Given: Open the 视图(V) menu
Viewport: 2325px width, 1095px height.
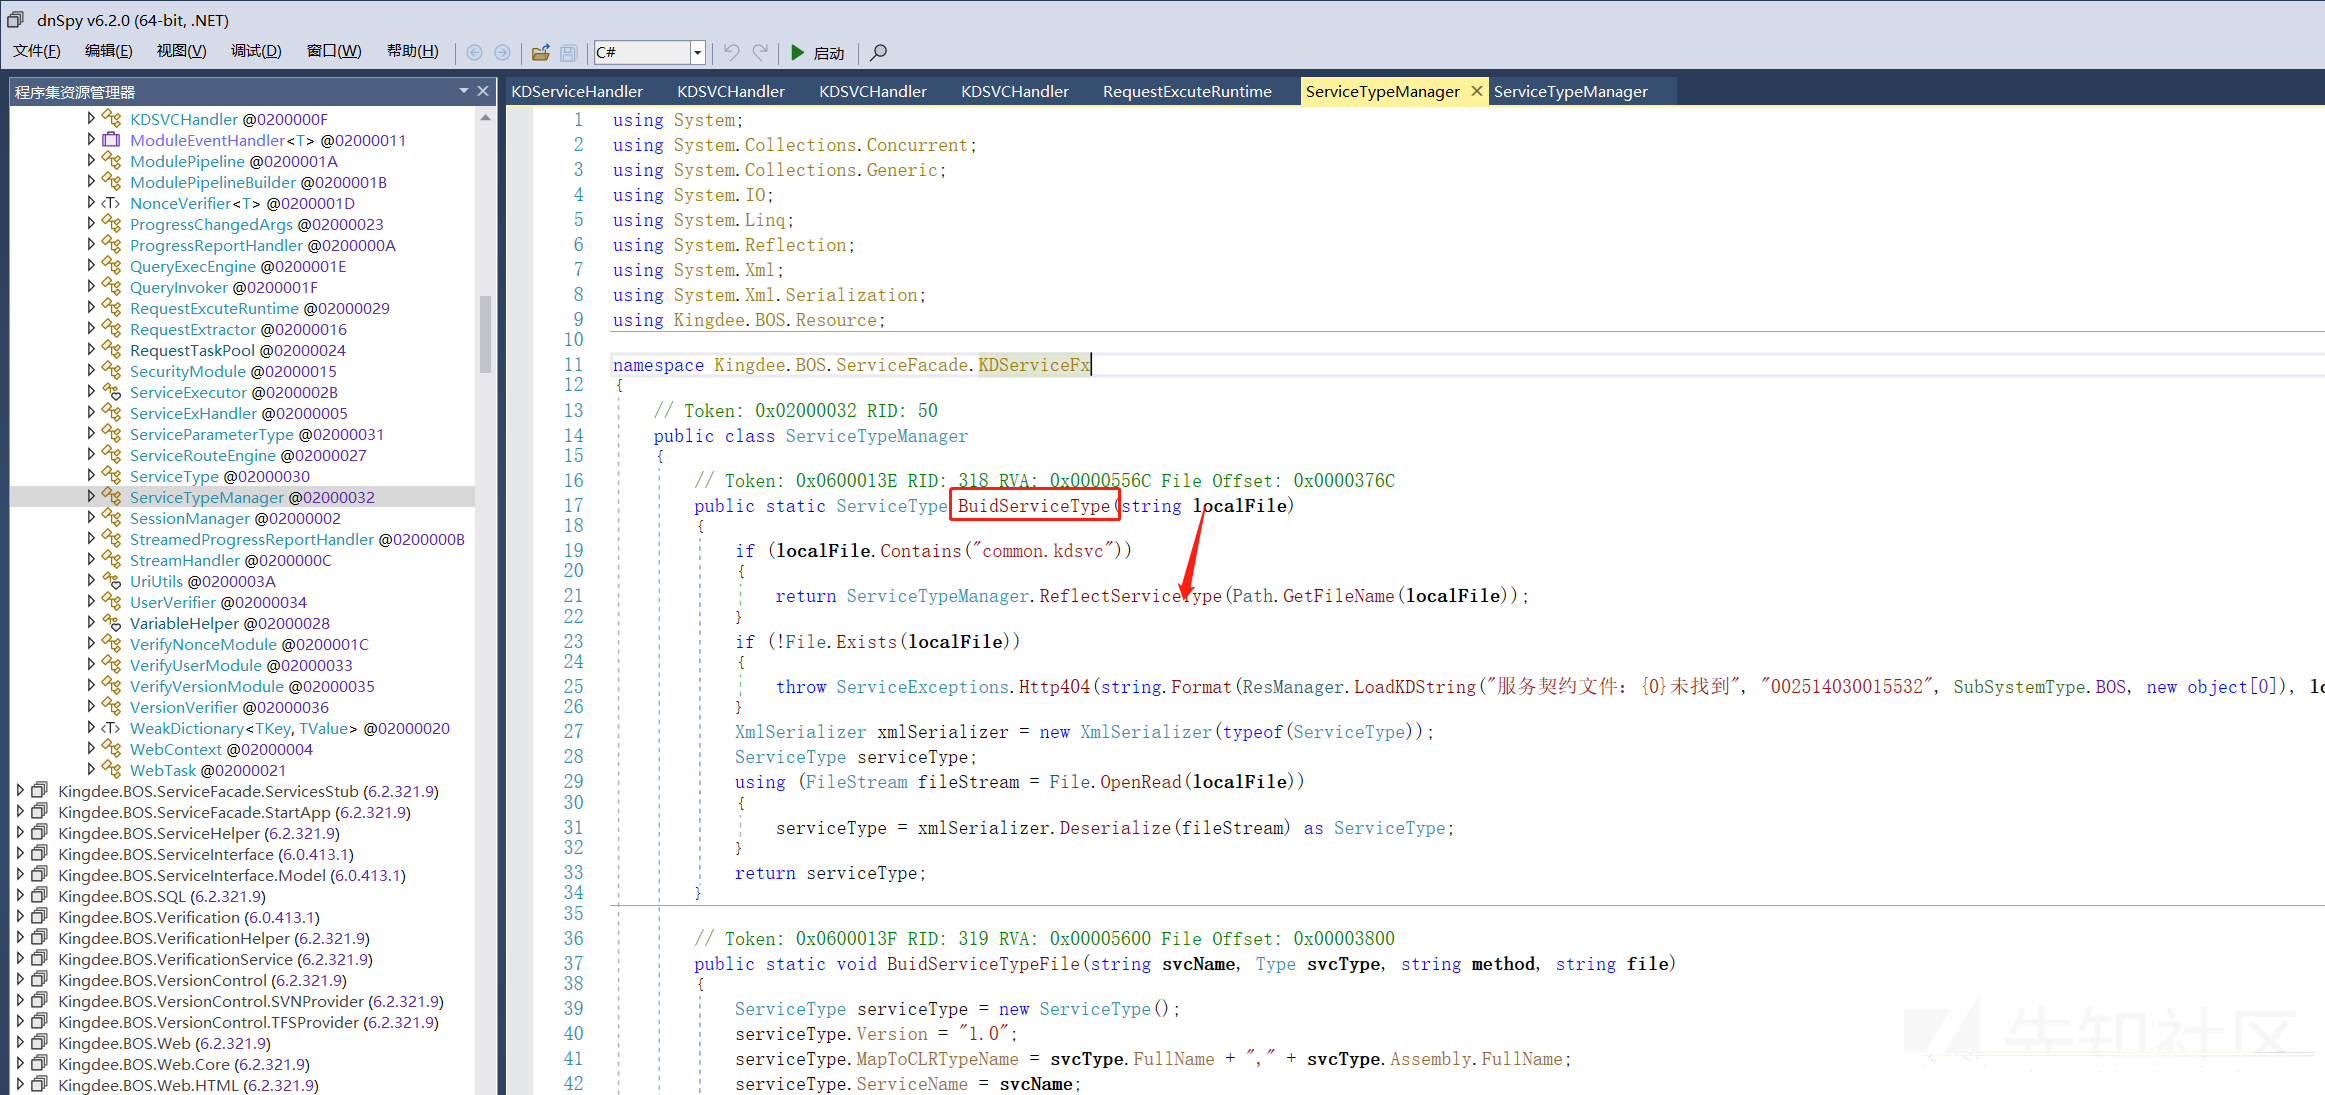Looking at the screenshot, I should [x=181, y=51].
